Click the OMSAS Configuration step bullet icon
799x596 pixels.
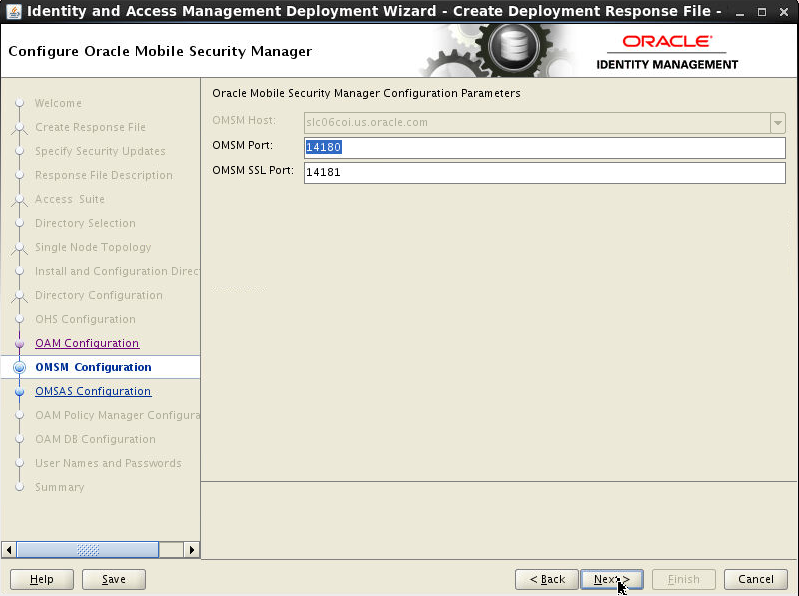[19, 392]
